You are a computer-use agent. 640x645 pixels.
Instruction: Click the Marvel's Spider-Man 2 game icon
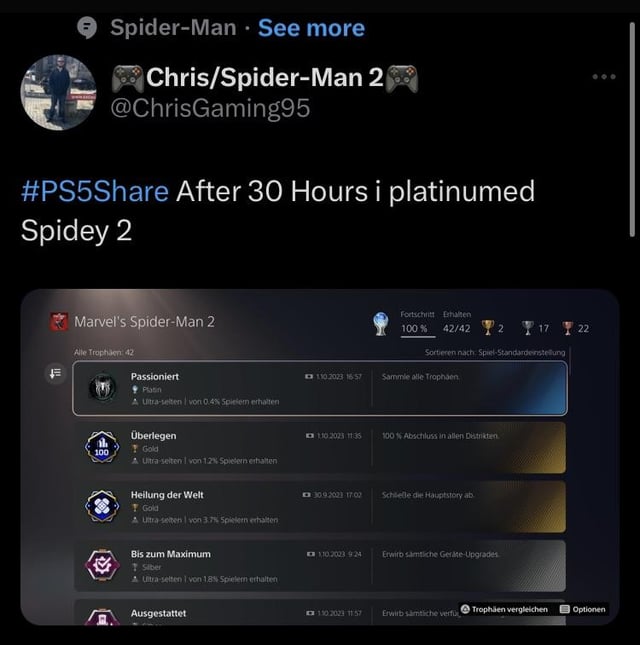tap(59, 322)
